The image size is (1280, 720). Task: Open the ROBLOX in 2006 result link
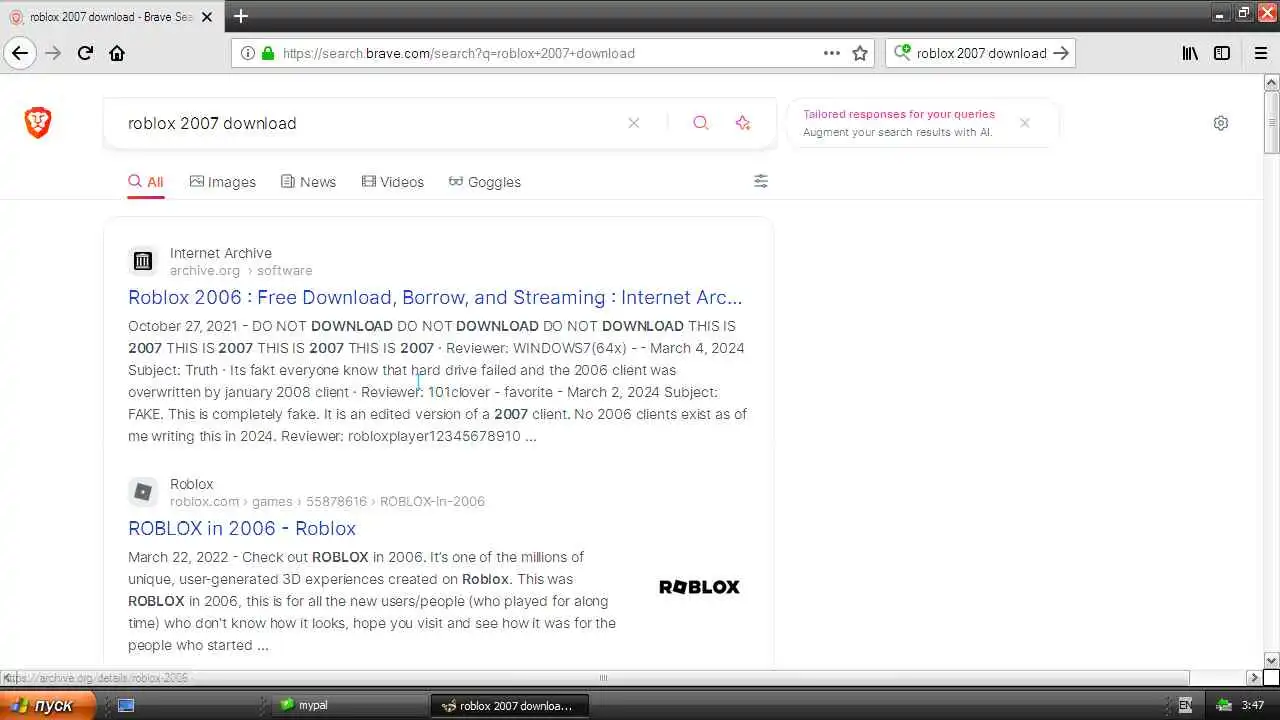[x=242, y=528]
